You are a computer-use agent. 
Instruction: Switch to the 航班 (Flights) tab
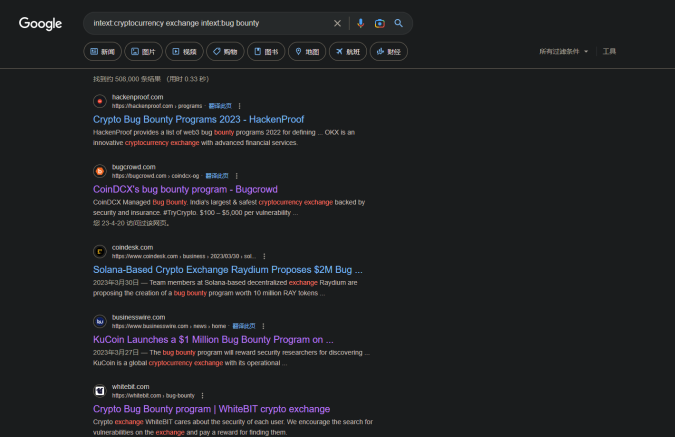click(348, 52)
